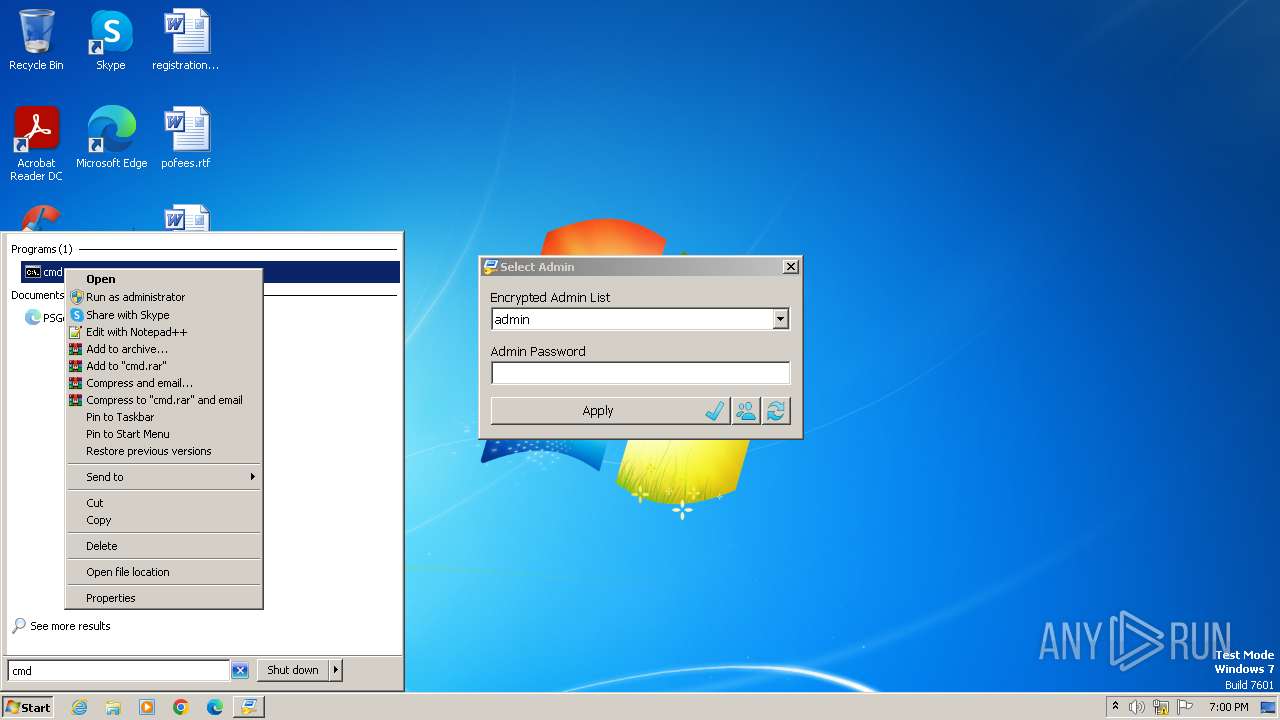The width and height of the screenshot is (1280, 720).
Task: Click the users icon in Select Admin dialog
Action: 746,411
